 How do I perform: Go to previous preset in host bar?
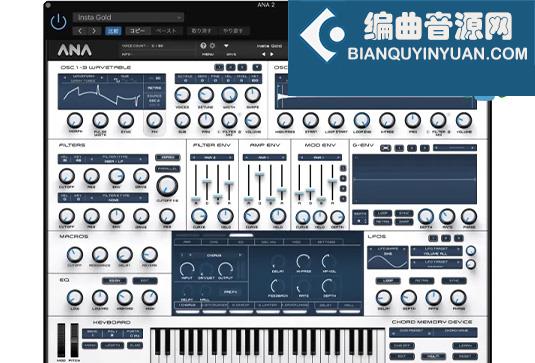point(80,31)
